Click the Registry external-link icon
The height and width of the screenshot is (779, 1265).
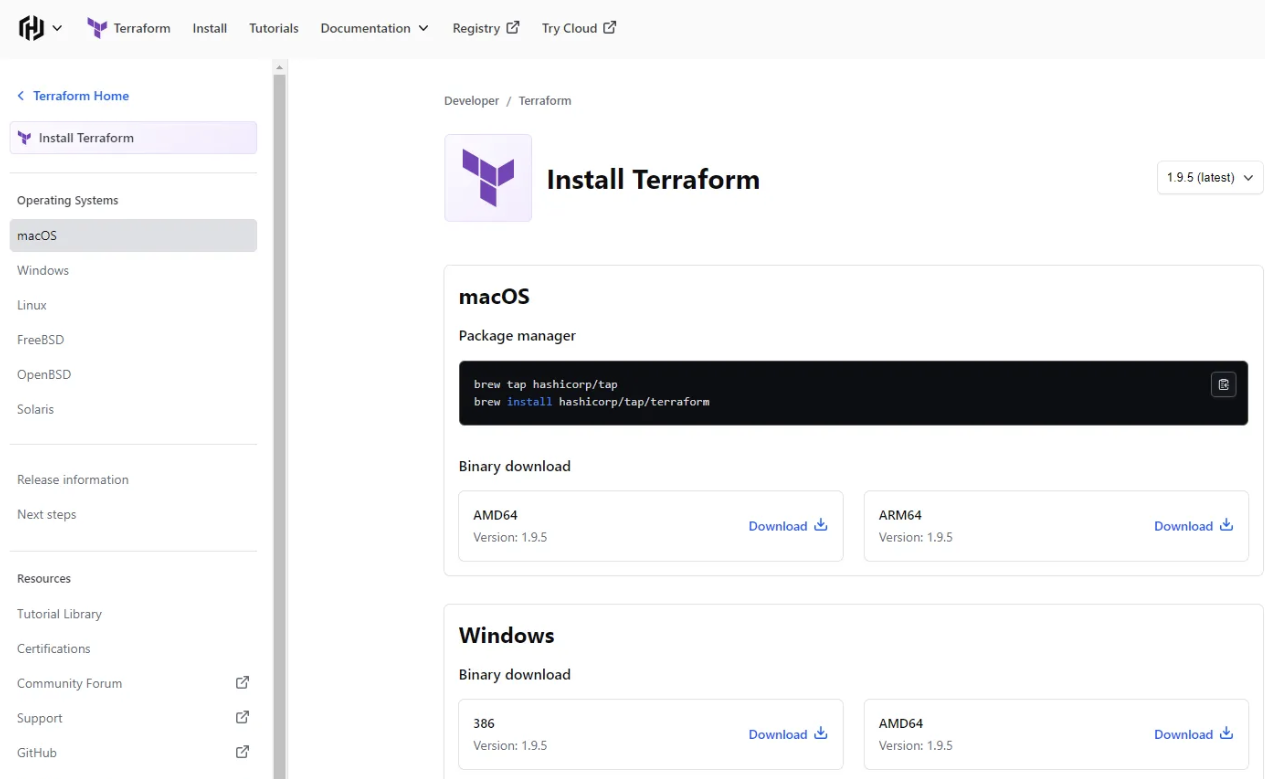(513, 27)
